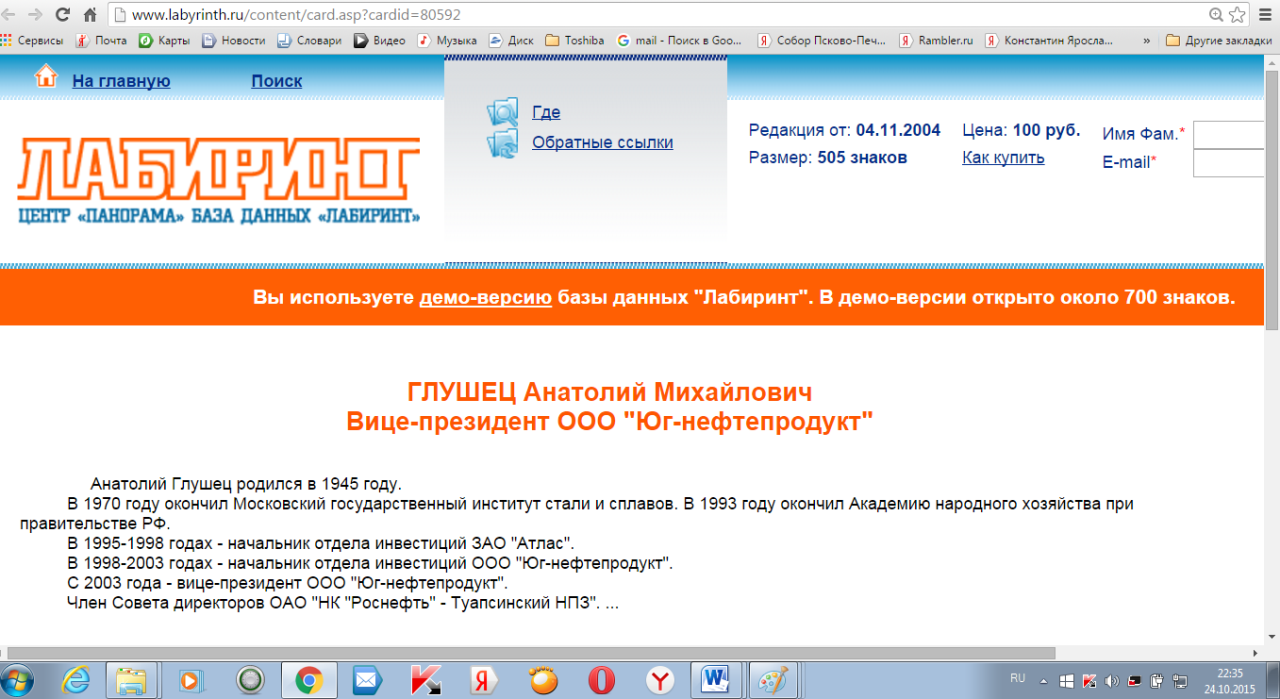This screenshot has width=1280, height=699.
Task: Open the Сервисы apps bookmark
Action: (32, 41)
